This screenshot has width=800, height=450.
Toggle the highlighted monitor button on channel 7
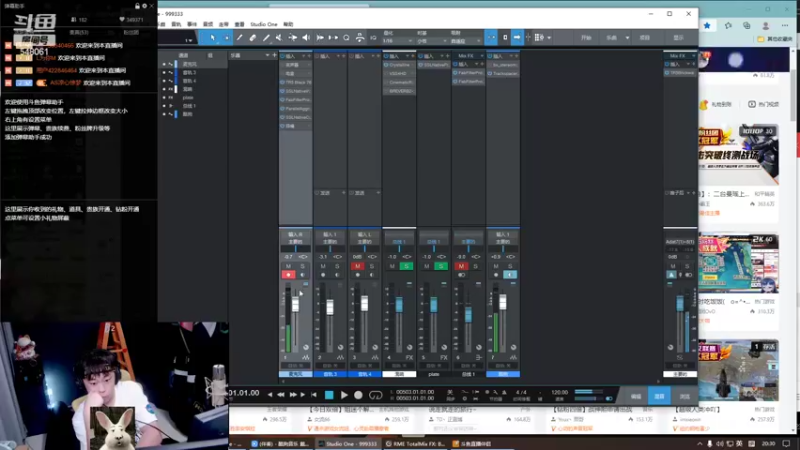[510, 275]
